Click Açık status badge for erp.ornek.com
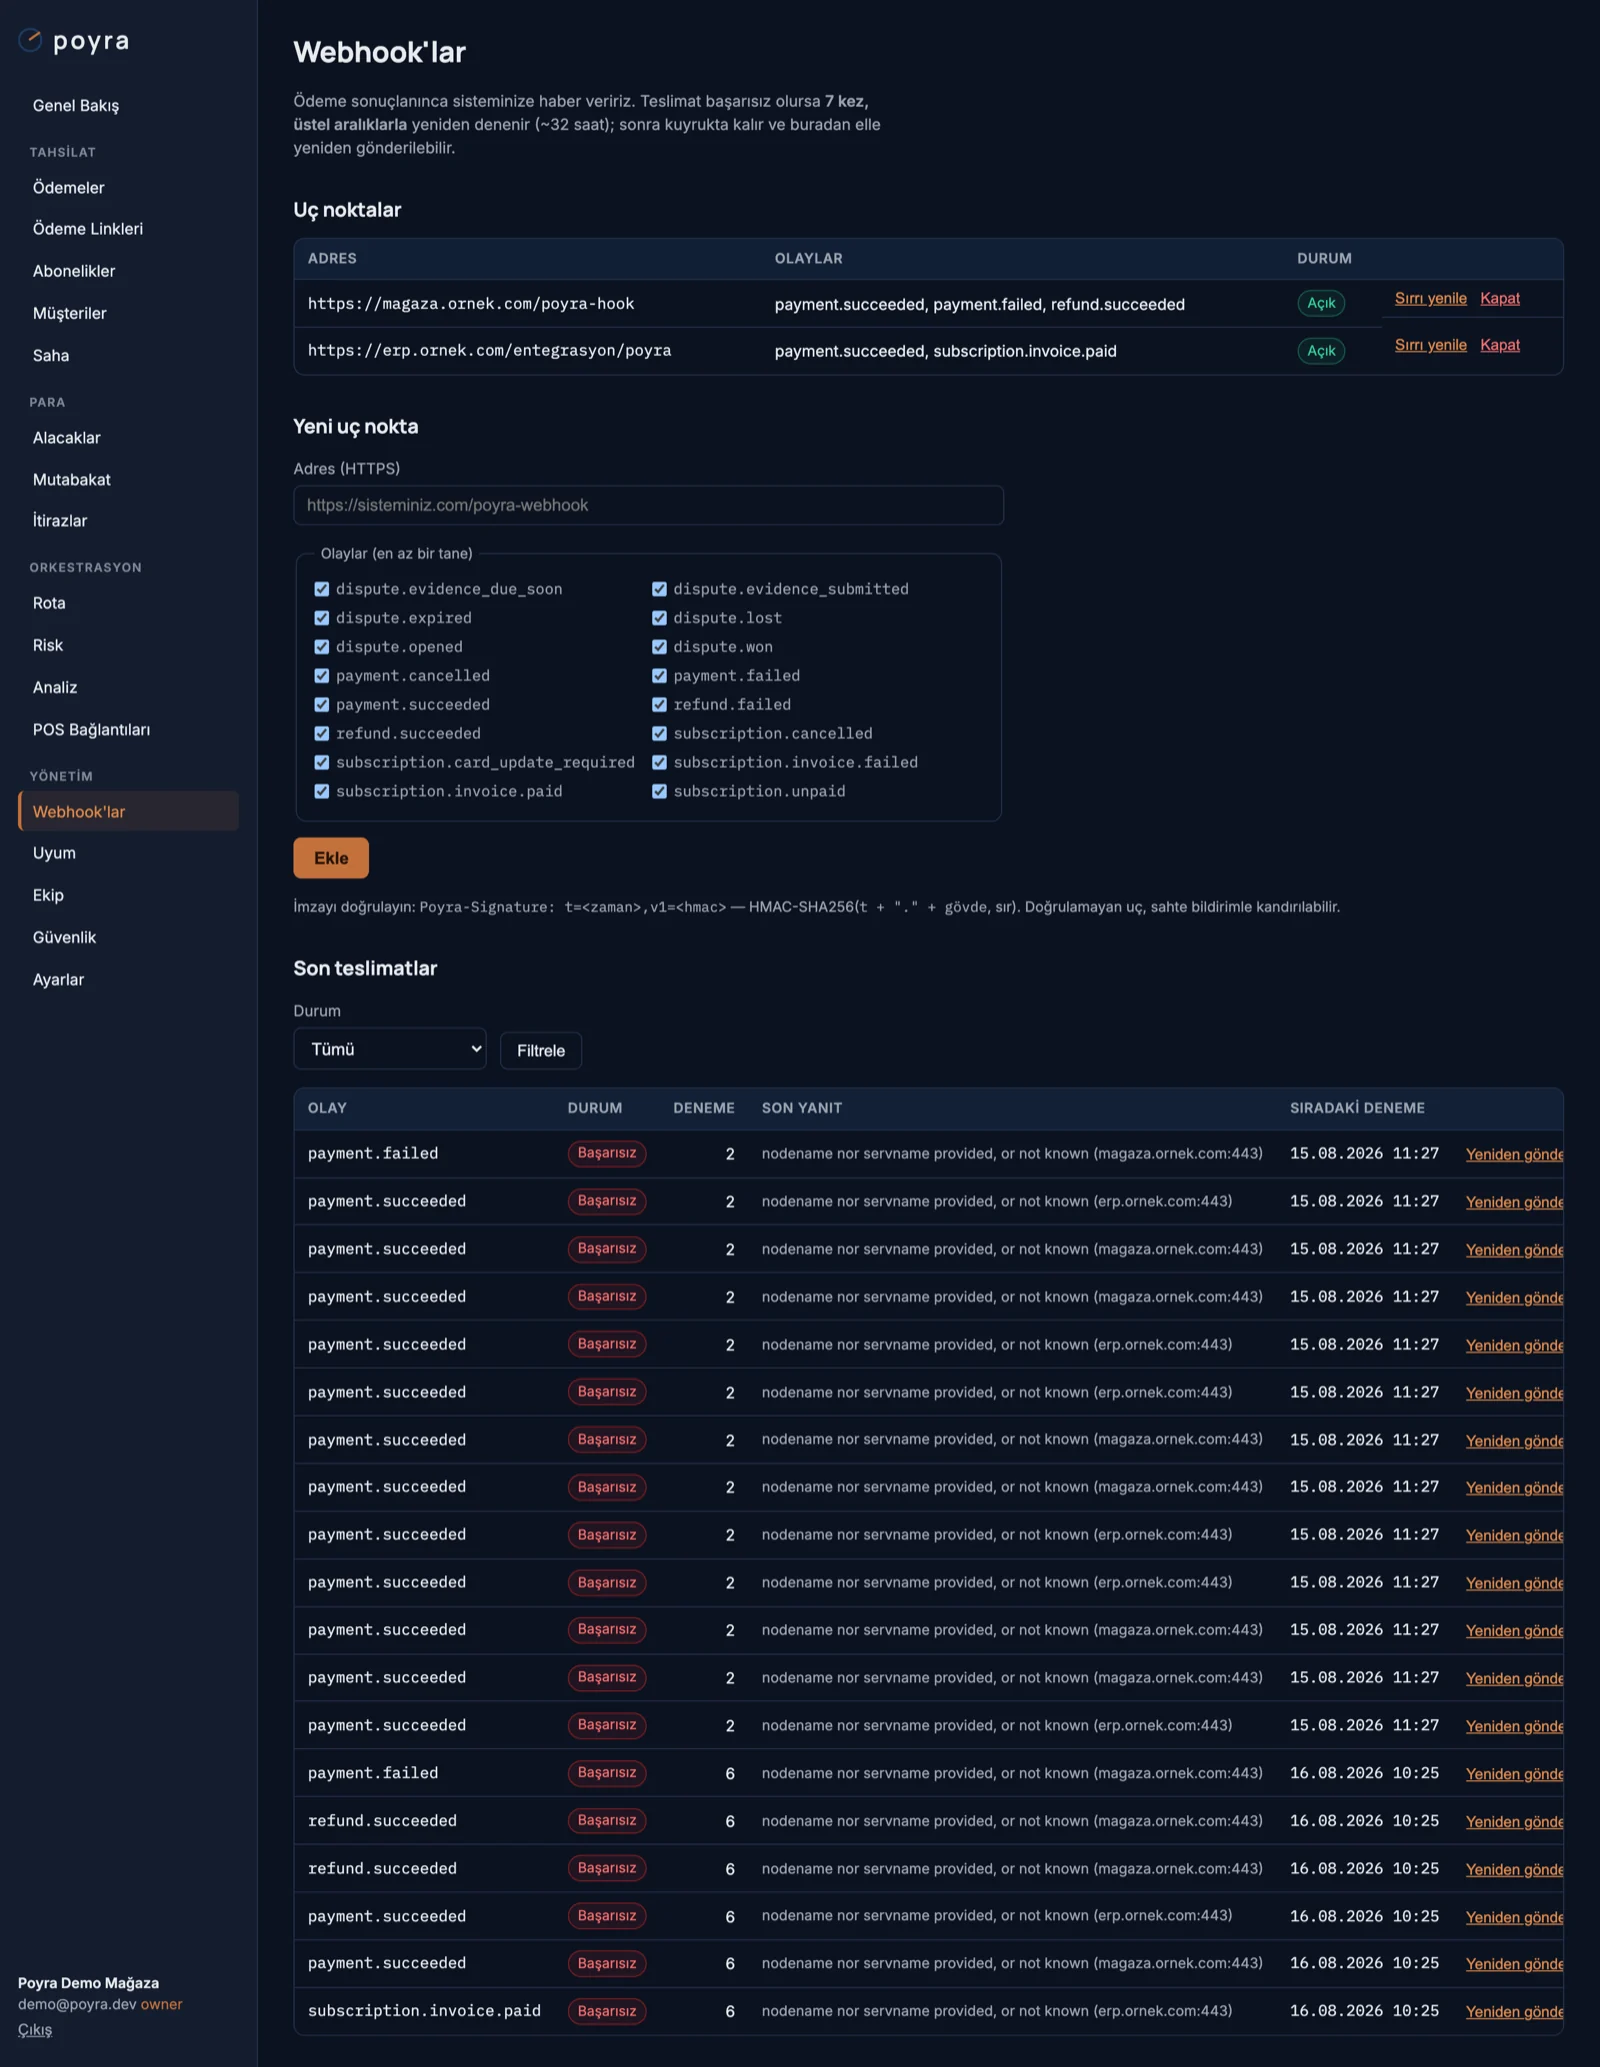Image resolution: width=1600 pixels, height=2067 pixels. (x=1321, y=351)
